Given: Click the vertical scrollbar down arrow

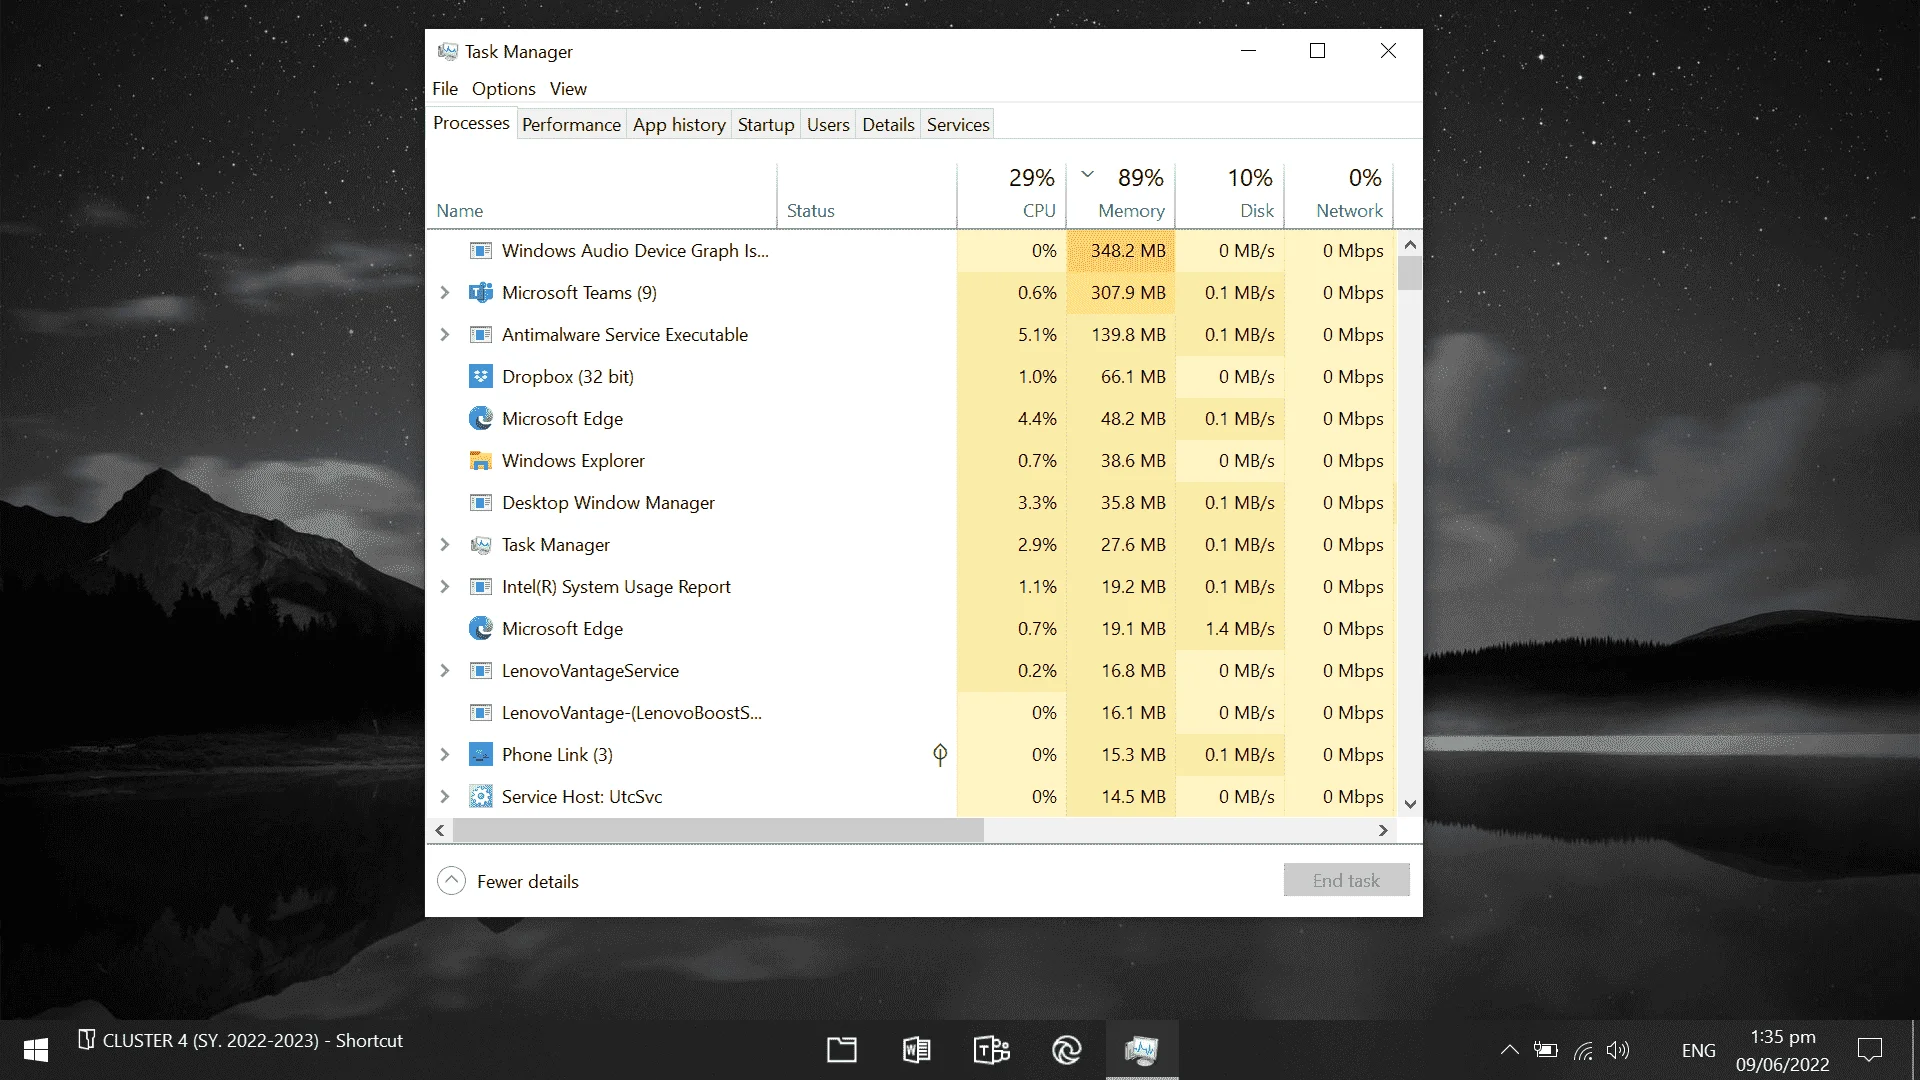Looking at the screenshot, I should (x=1410, y=805).
